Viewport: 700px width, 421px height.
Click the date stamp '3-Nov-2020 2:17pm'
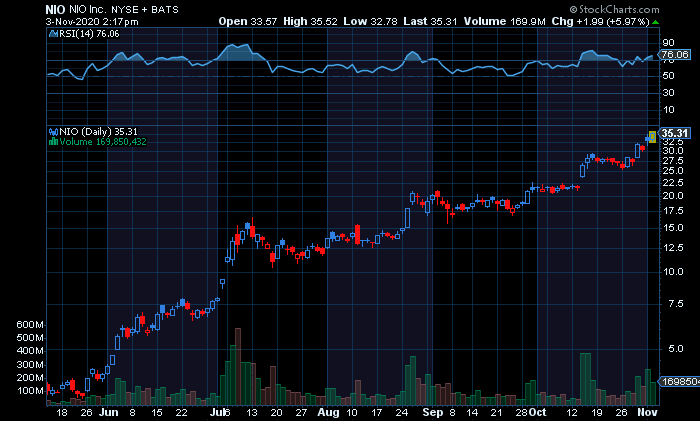point(92,21)
